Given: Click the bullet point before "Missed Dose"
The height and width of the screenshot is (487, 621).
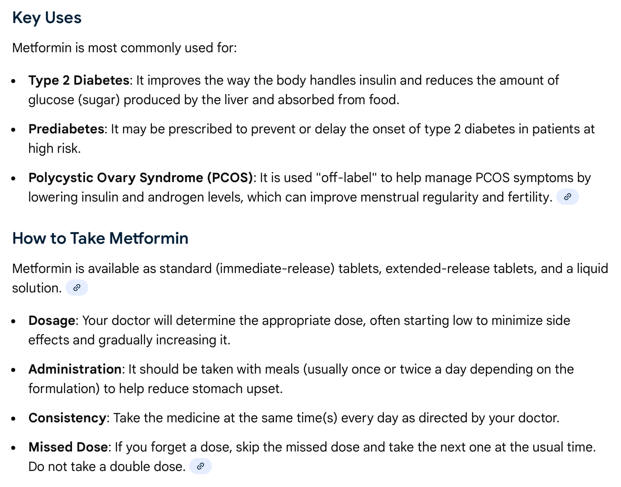Looking at the screenshot, I should pyautogui.click(x=15, y=447).
